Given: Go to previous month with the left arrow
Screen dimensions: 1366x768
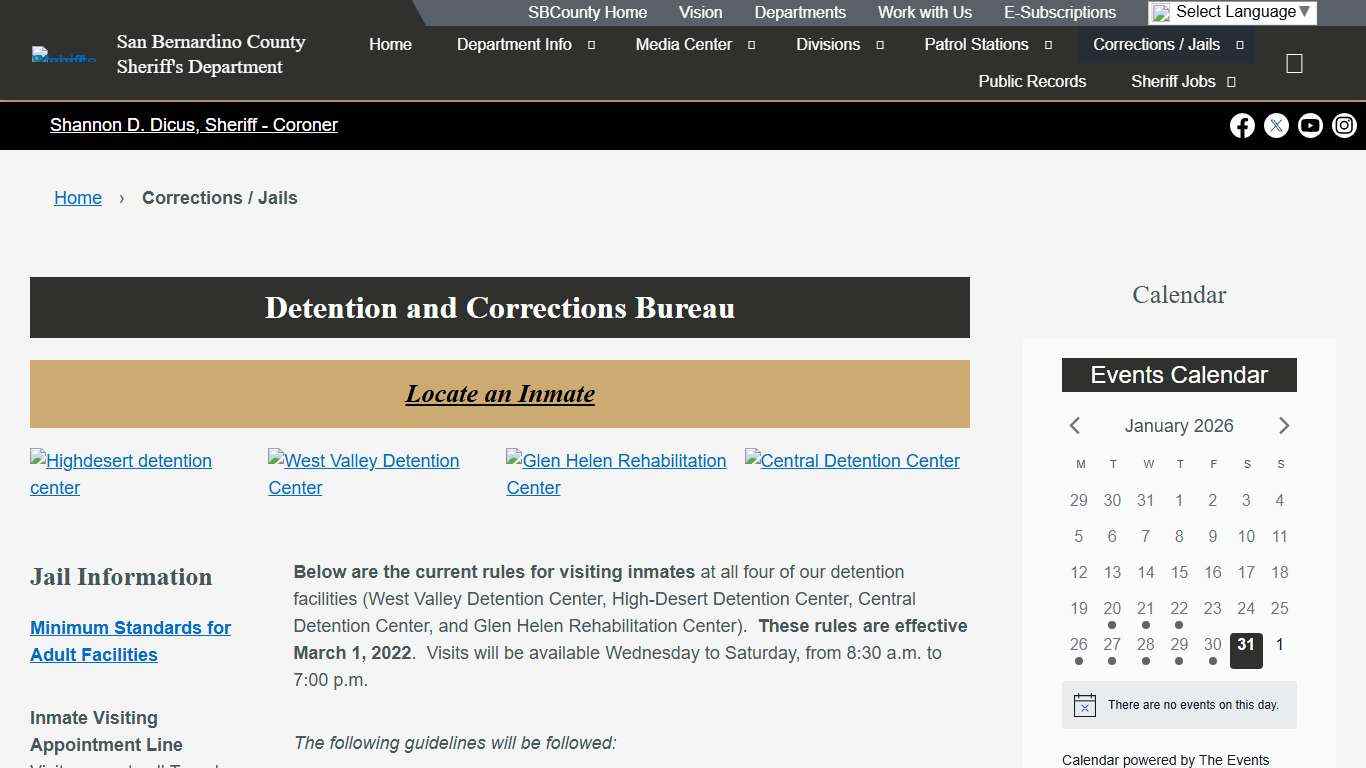Looking at the screenshot, I should coord(1074,425).
